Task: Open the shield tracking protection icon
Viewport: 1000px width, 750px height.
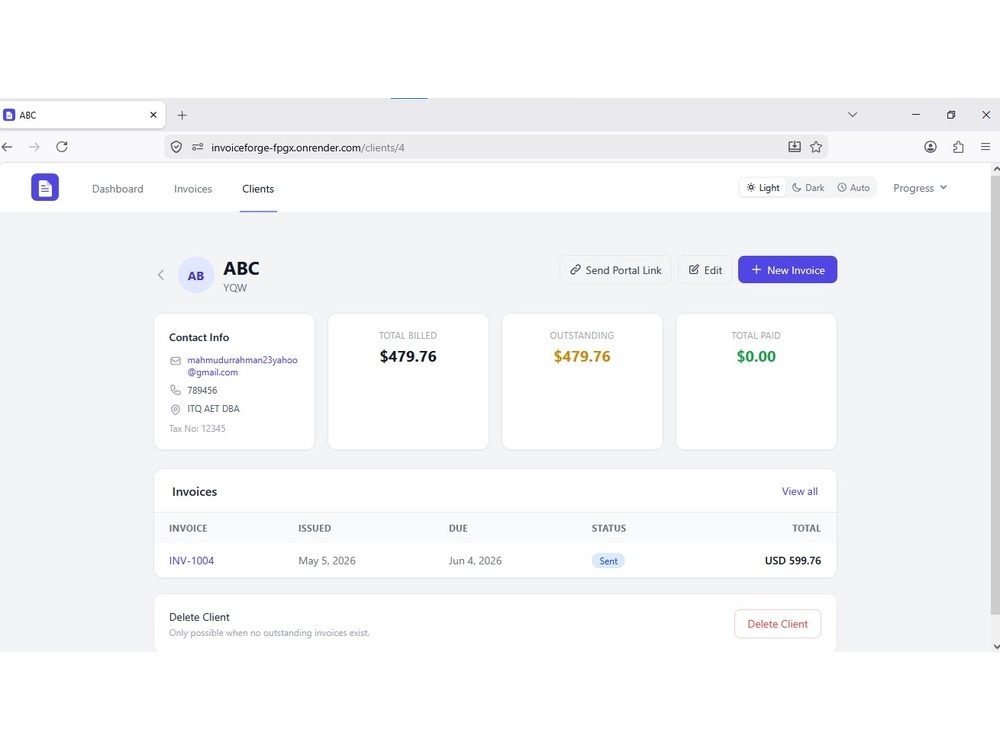Action: click(177, 147)
